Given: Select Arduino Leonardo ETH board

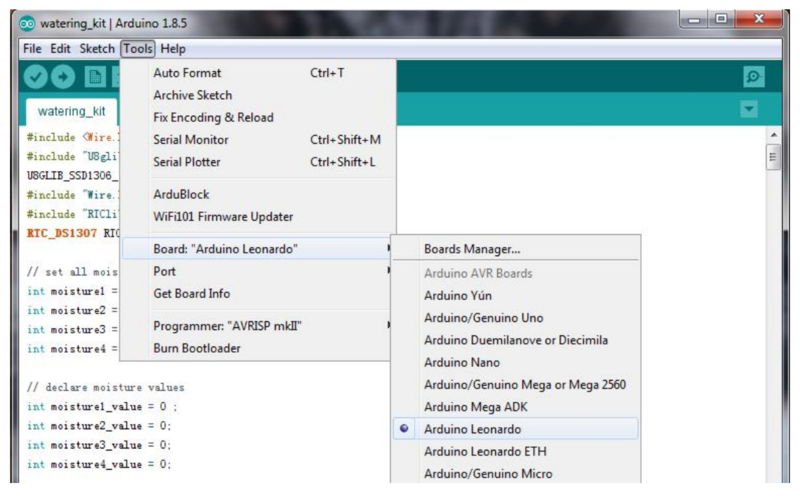Looking at the screenshot, I should [x=516, y=452].
